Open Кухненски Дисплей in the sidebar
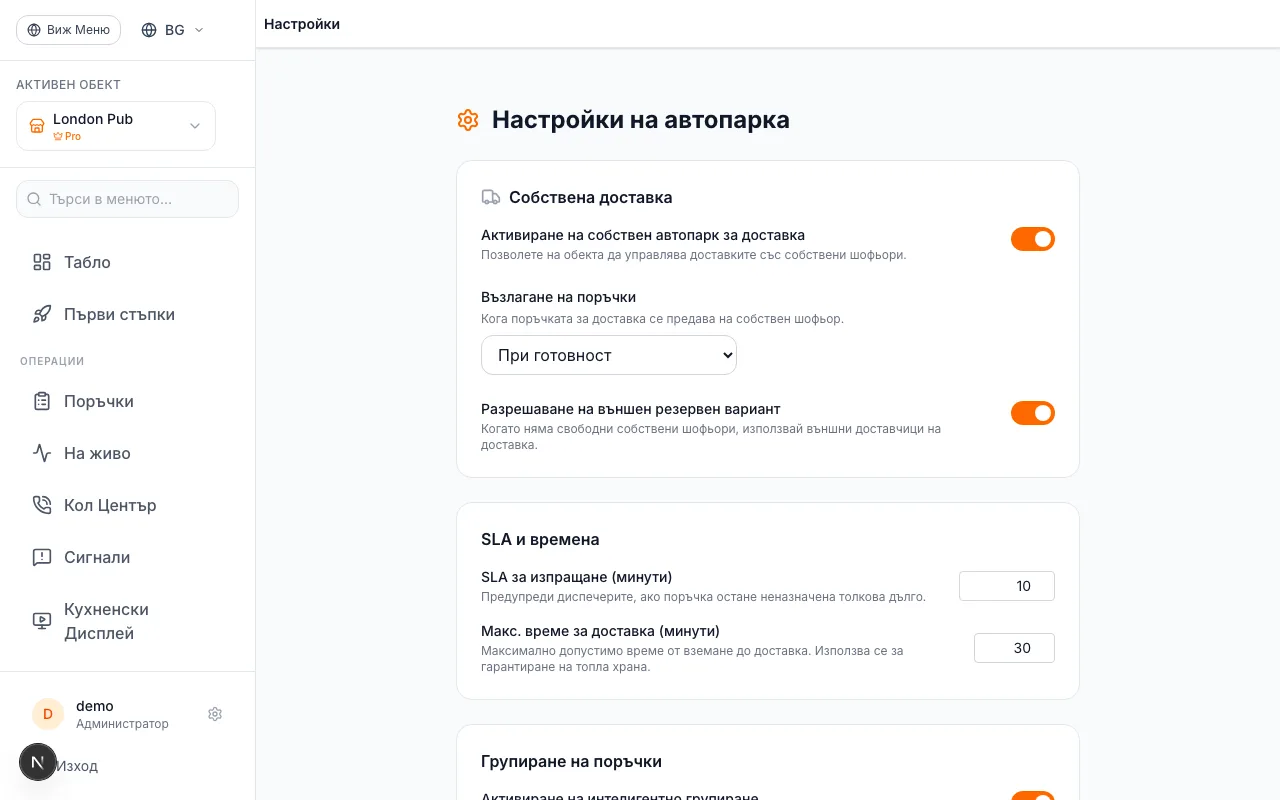This screenshot has width=1280, height=800. (x=127, y=621)
